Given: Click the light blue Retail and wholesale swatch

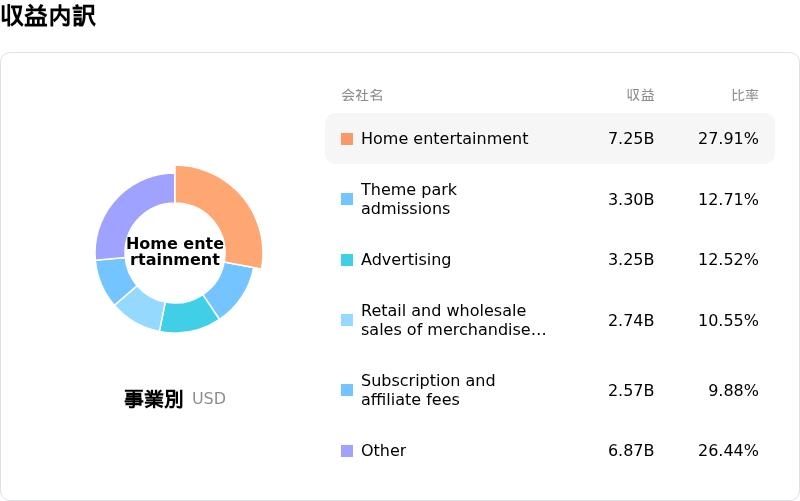Looking at the screenshot, I should [x=347, y=320].
